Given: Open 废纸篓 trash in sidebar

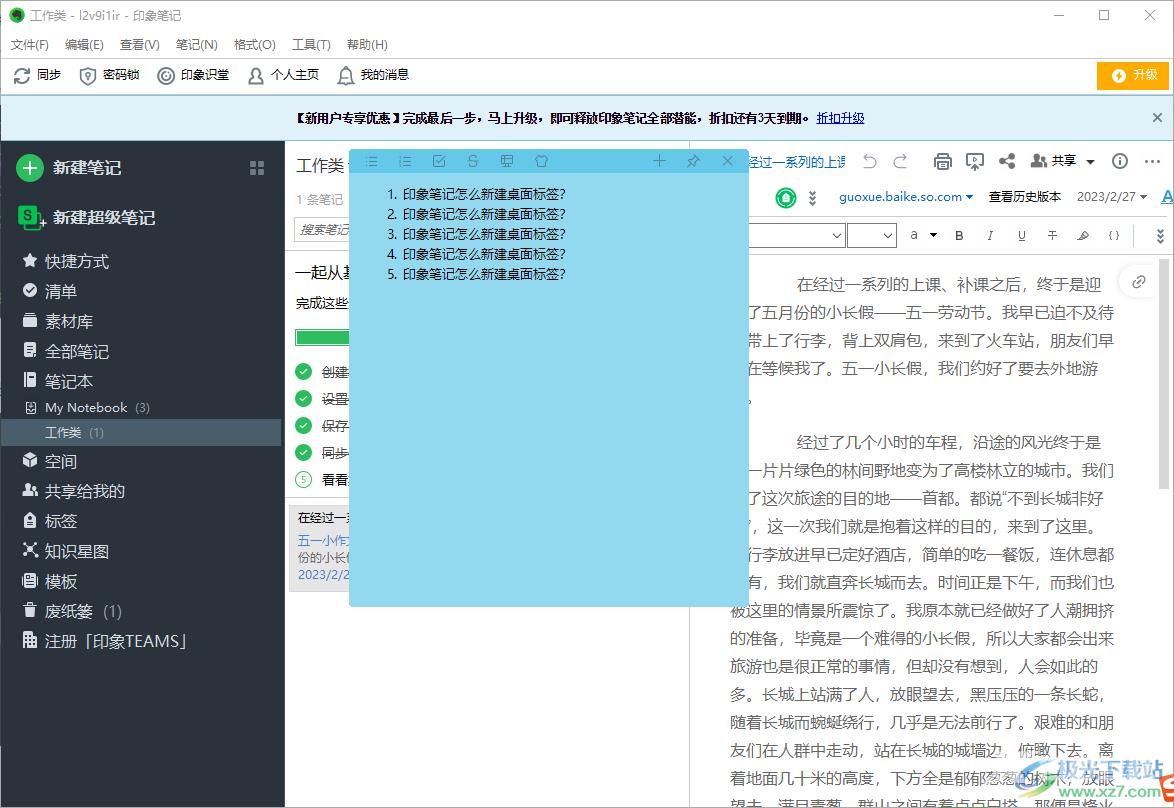Looking at the screenshot, I should coord(72,611).
